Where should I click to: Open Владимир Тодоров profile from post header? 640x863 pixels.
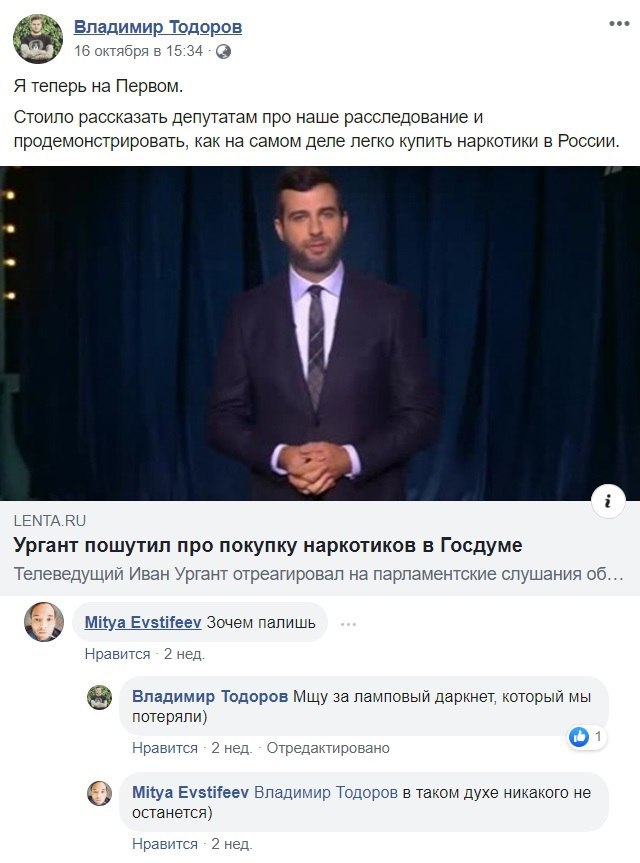coord(158,26)
